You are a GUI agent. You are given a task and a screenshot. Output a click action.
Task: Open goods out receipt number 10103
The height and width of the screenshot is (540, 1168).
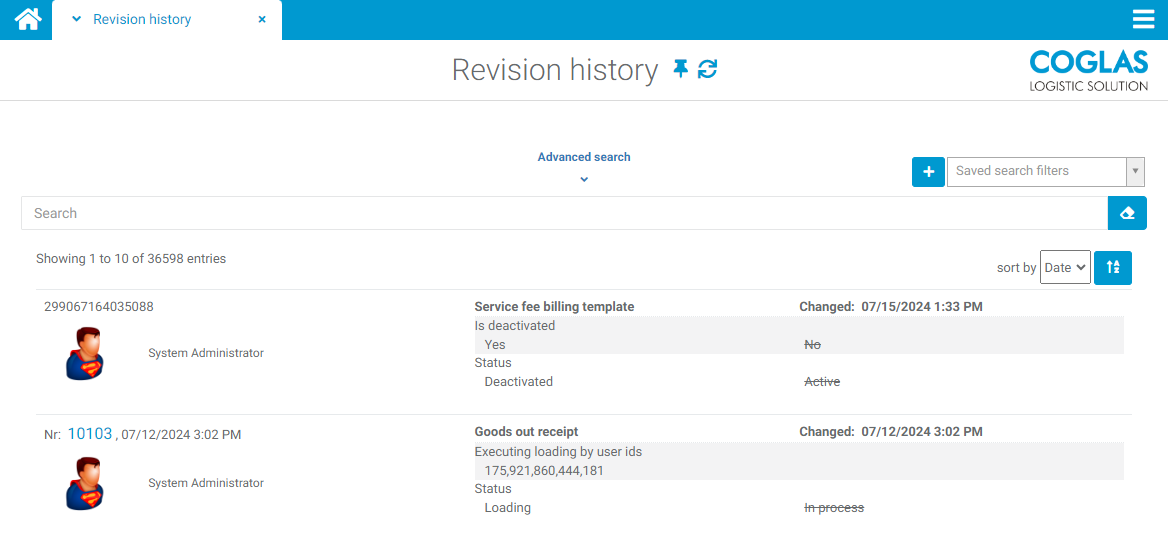coord(90,434)
